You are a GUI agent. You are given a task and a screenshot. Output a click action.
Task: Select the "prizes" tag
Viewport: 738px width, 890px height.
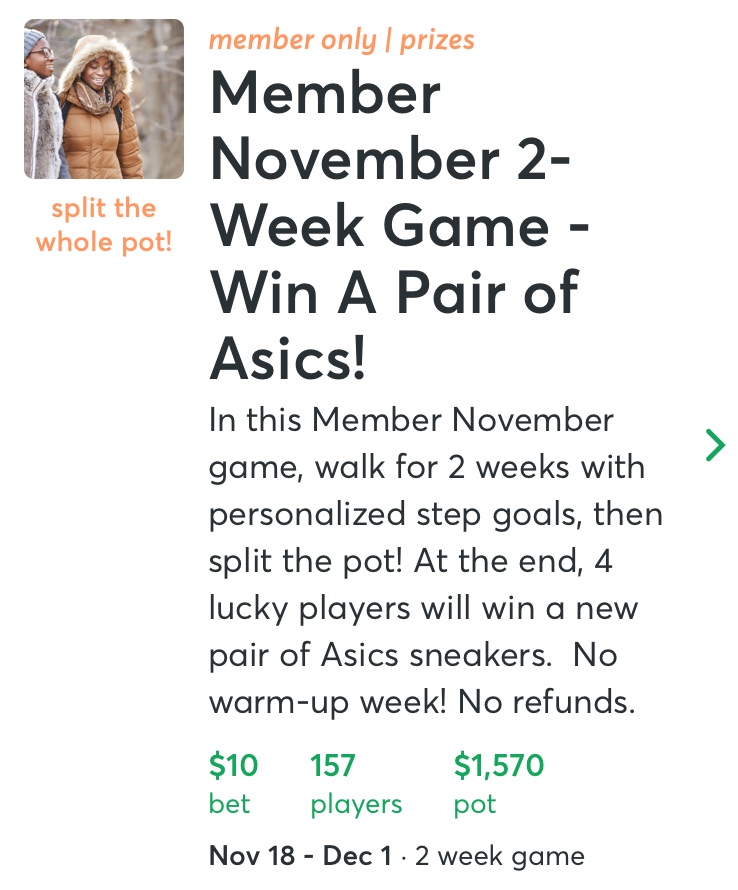pos(437,40)
